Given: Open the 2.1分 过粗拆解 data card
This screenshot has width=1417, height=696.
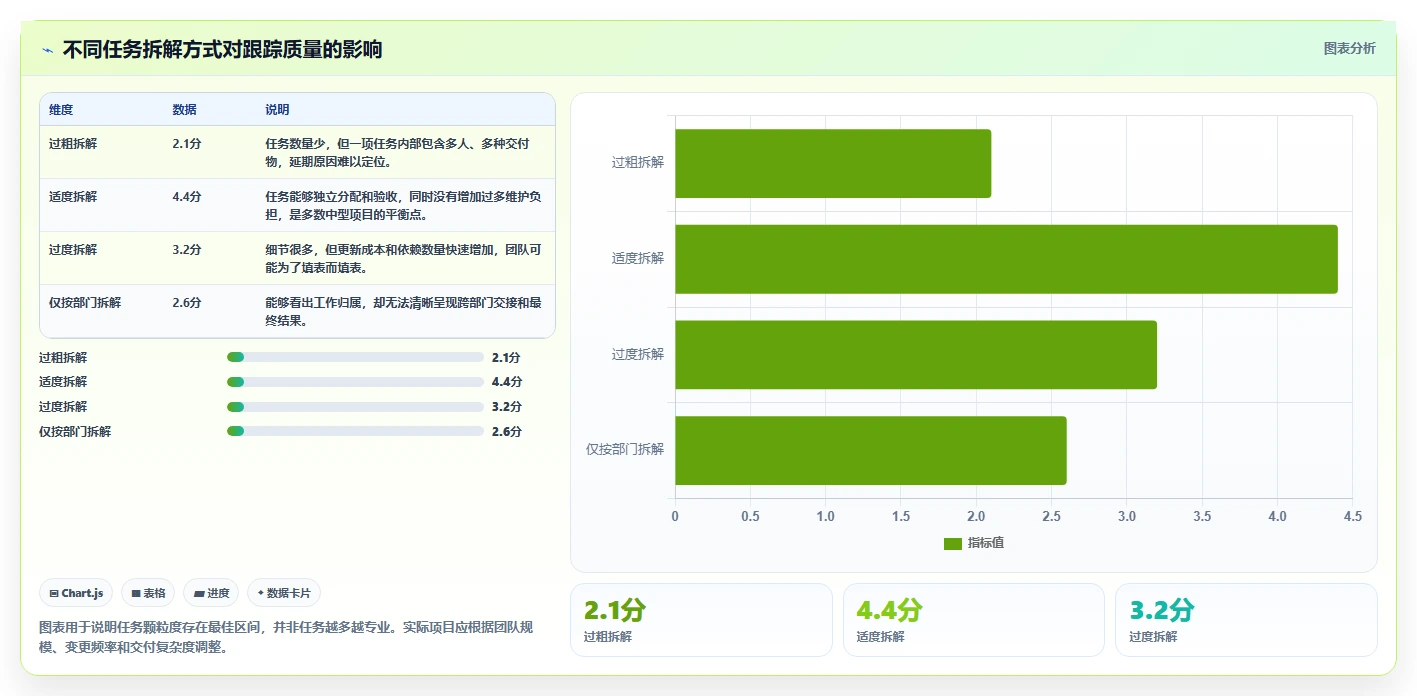Looking at the screenshot, I should 701,620.
